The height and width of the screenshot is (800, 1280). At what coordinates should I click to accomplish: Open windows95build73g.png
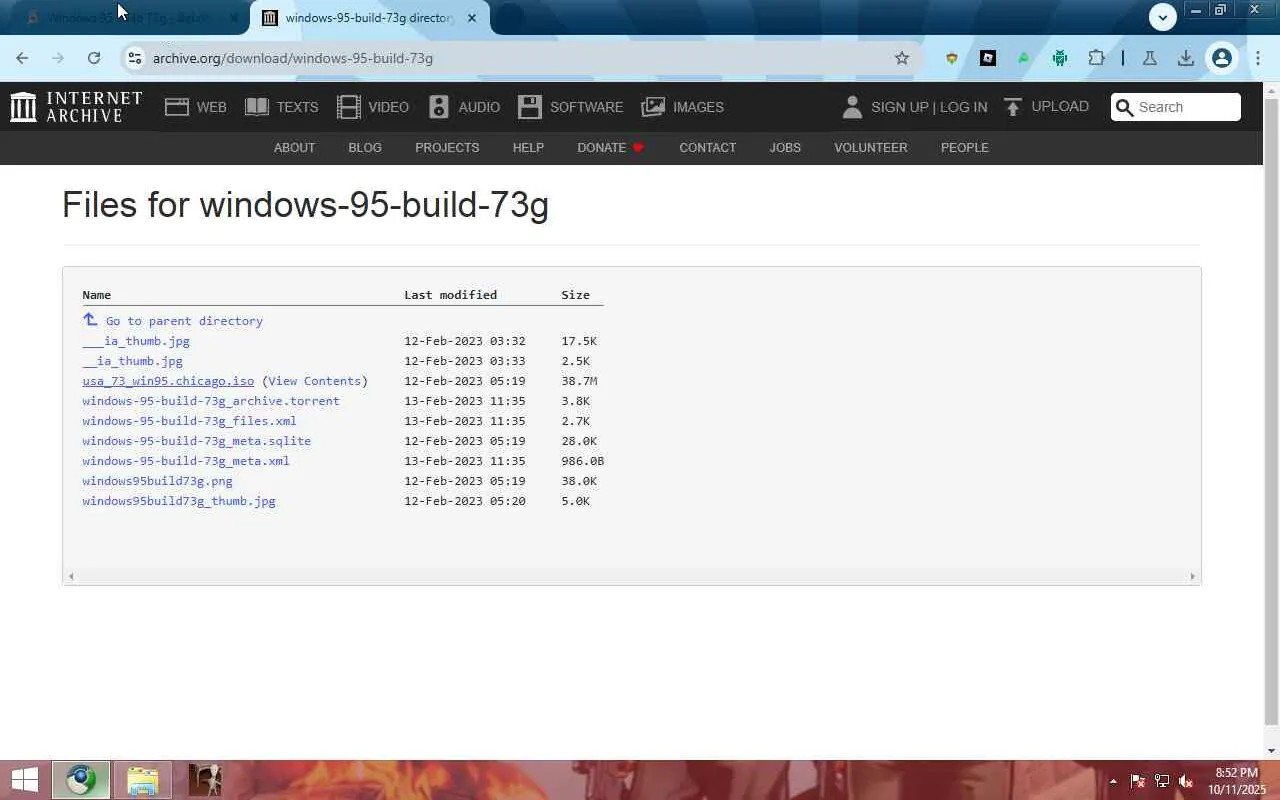pyautogui.click(x=158, y=481)
